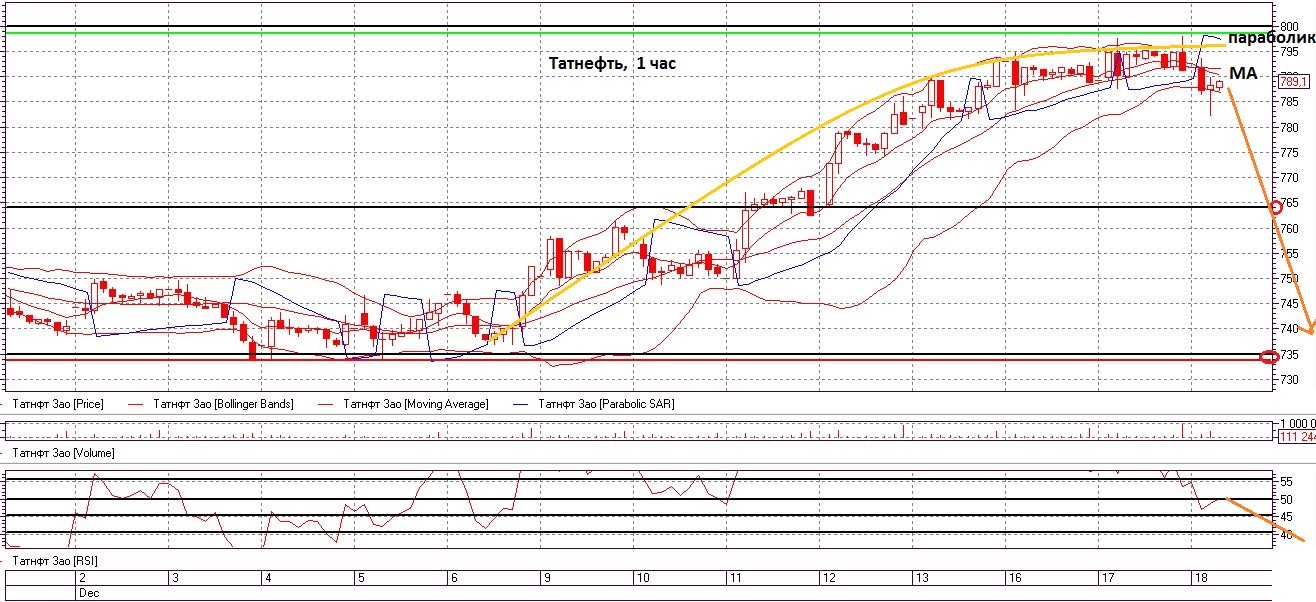Select date 9 on the time axis
This screenshot has height=602, width=1316.
547,578
